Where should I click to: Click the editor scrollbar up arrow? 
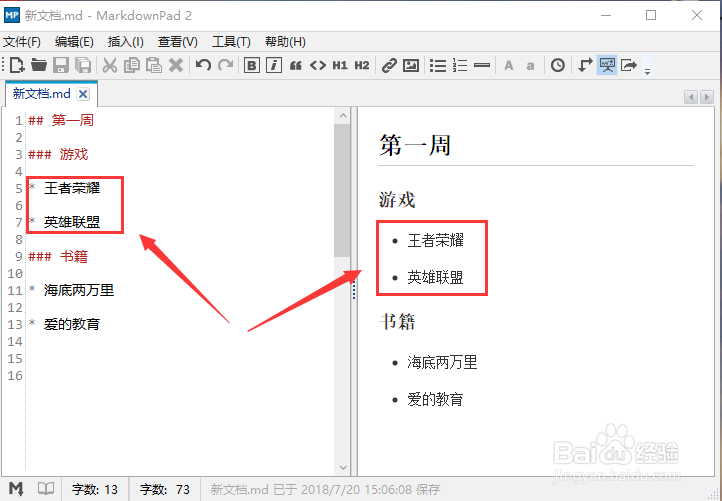coord(343,116)
